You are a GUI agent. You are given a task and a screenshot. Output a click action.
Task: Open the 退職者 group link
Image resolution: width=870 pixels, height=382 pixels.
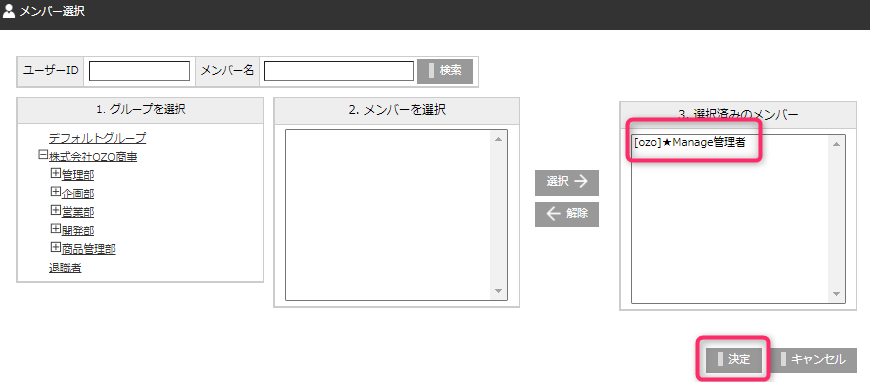pyautogui.click(x=65, y=268)
